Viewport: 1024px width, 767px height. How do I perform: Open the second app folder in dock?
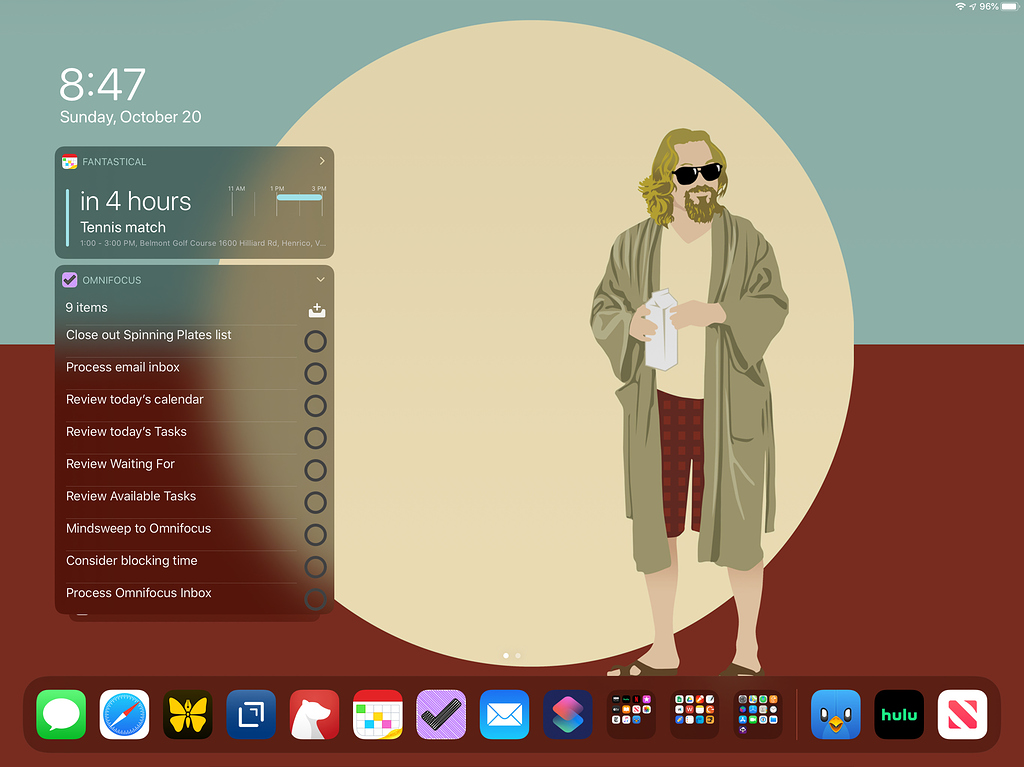(694, 714)
